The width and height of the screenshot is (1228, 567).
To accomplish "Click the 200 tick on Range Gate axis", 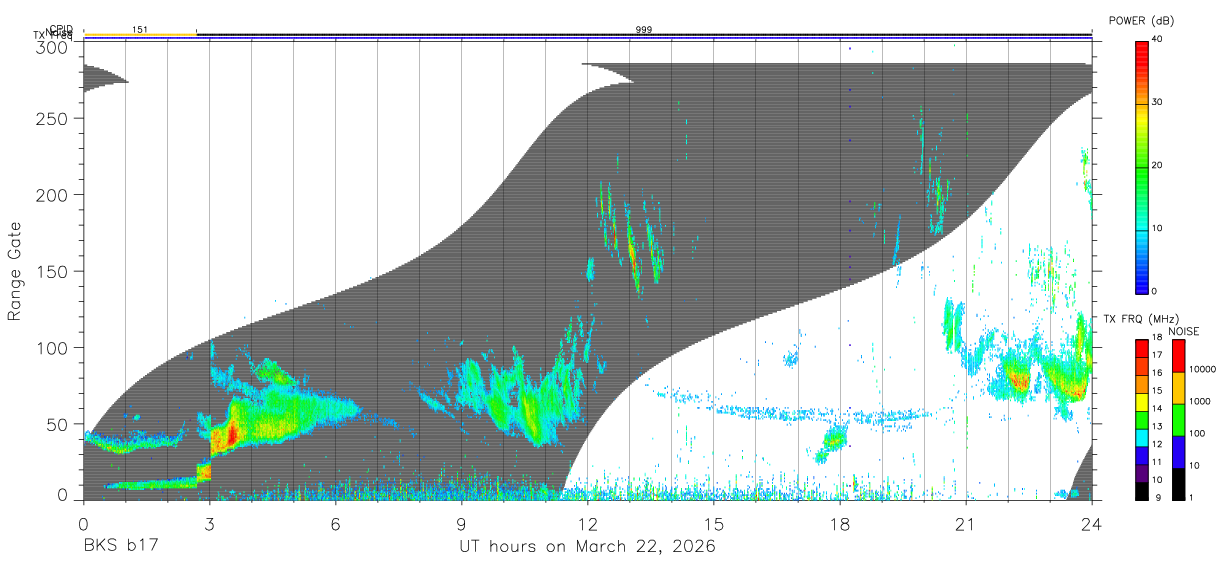I will tap(53, 194).
